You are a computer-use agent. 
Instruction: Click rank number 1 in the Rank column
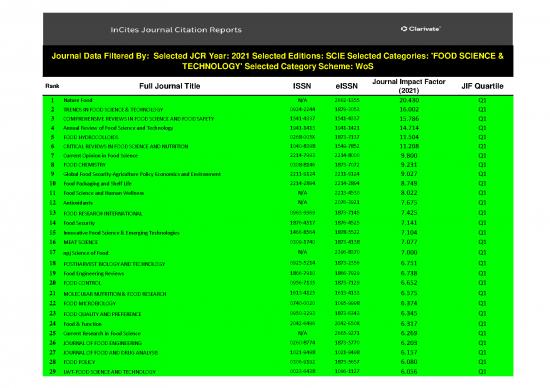coord(53,100)
